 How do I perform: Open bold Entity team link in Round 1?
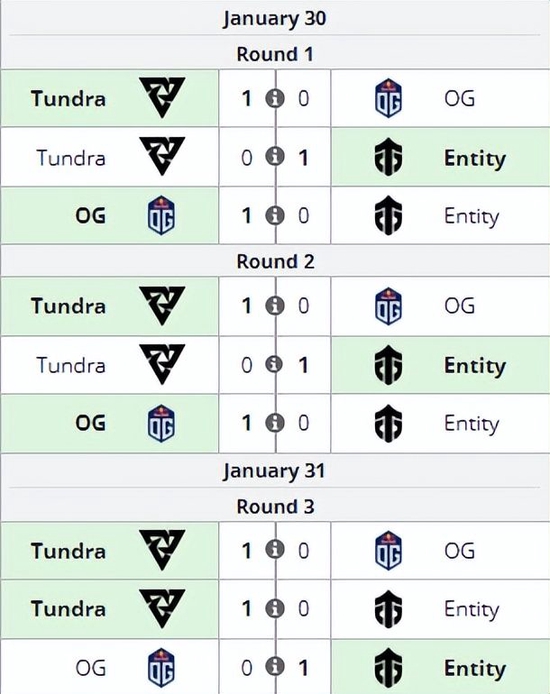475,158
